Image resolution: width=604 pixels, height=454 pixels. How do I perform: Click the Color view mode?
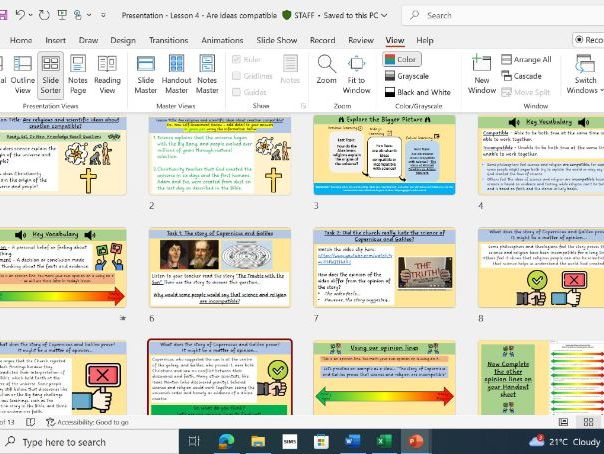tap(402, 59)
